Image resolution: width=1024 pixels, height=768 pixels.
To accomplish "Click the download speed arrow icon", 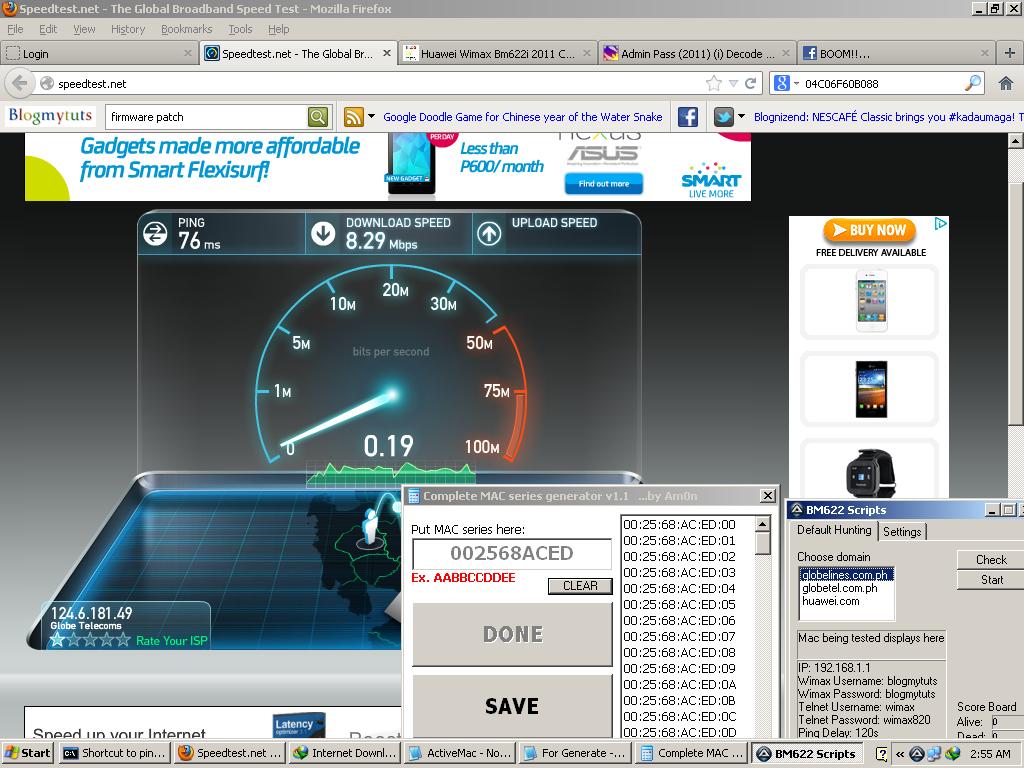I will point(323,234).
